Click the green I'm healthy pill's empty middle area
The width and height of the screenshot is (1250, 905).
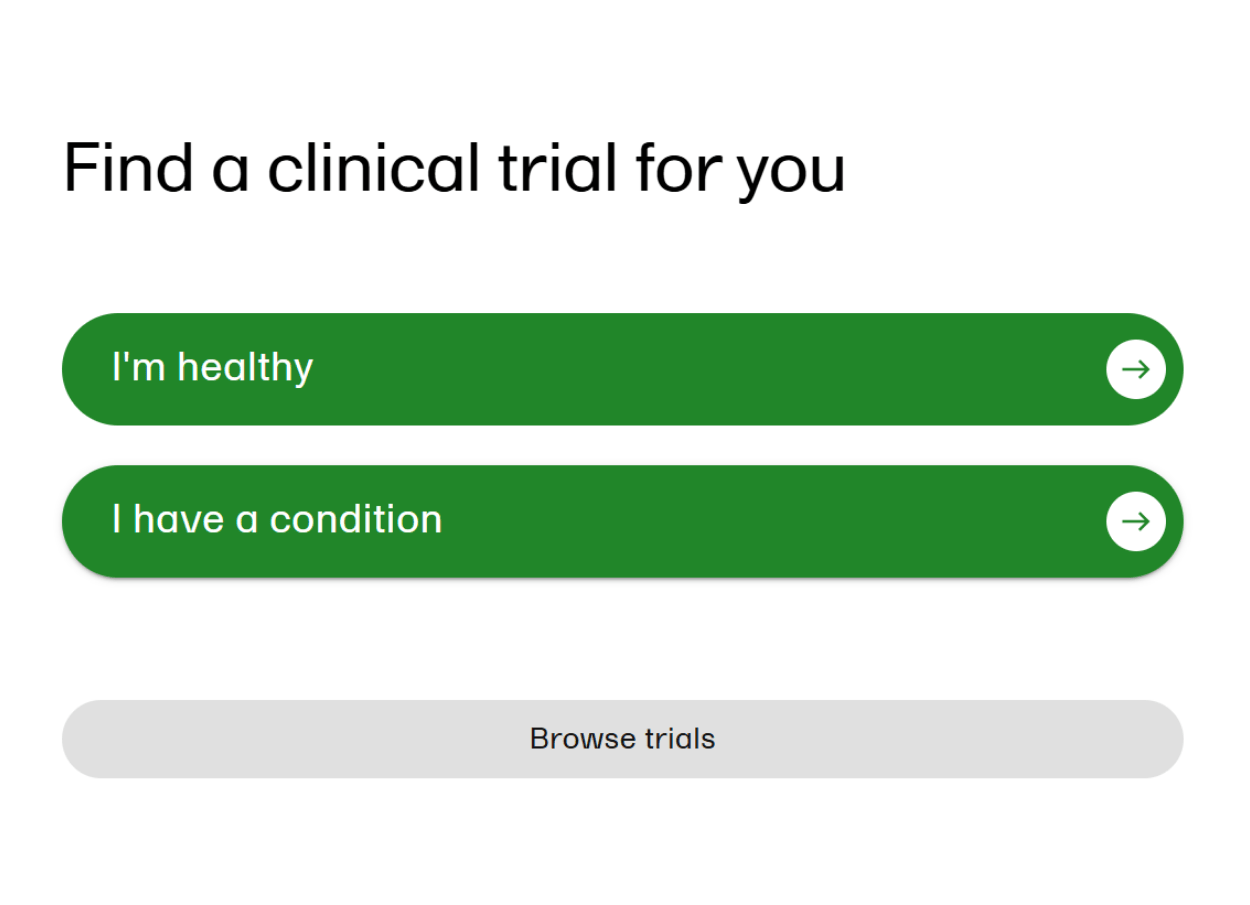(700, 369)
